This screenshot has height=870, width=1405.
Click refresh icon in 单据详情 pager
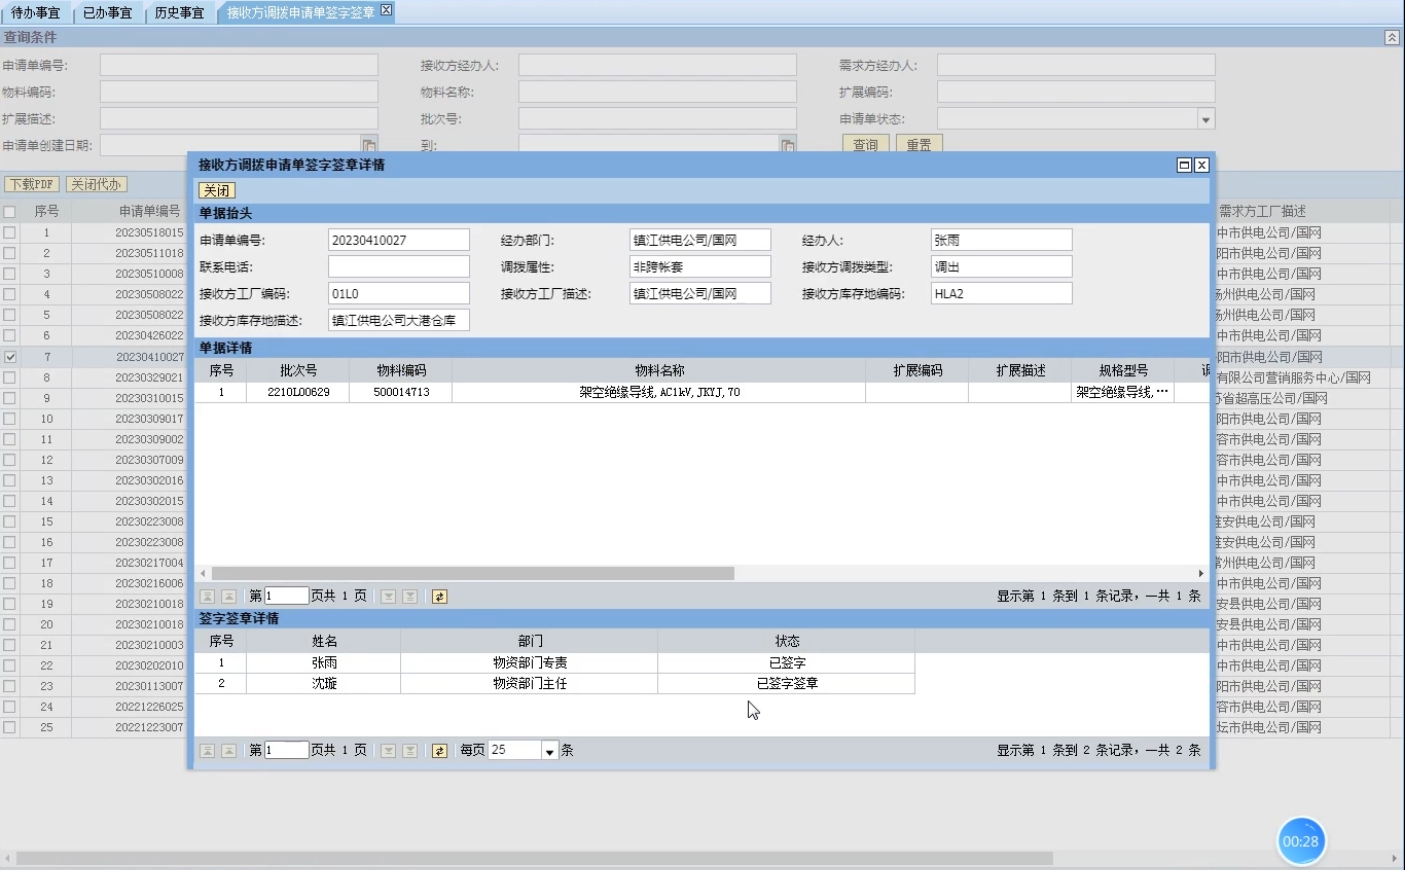click(439, 596)
